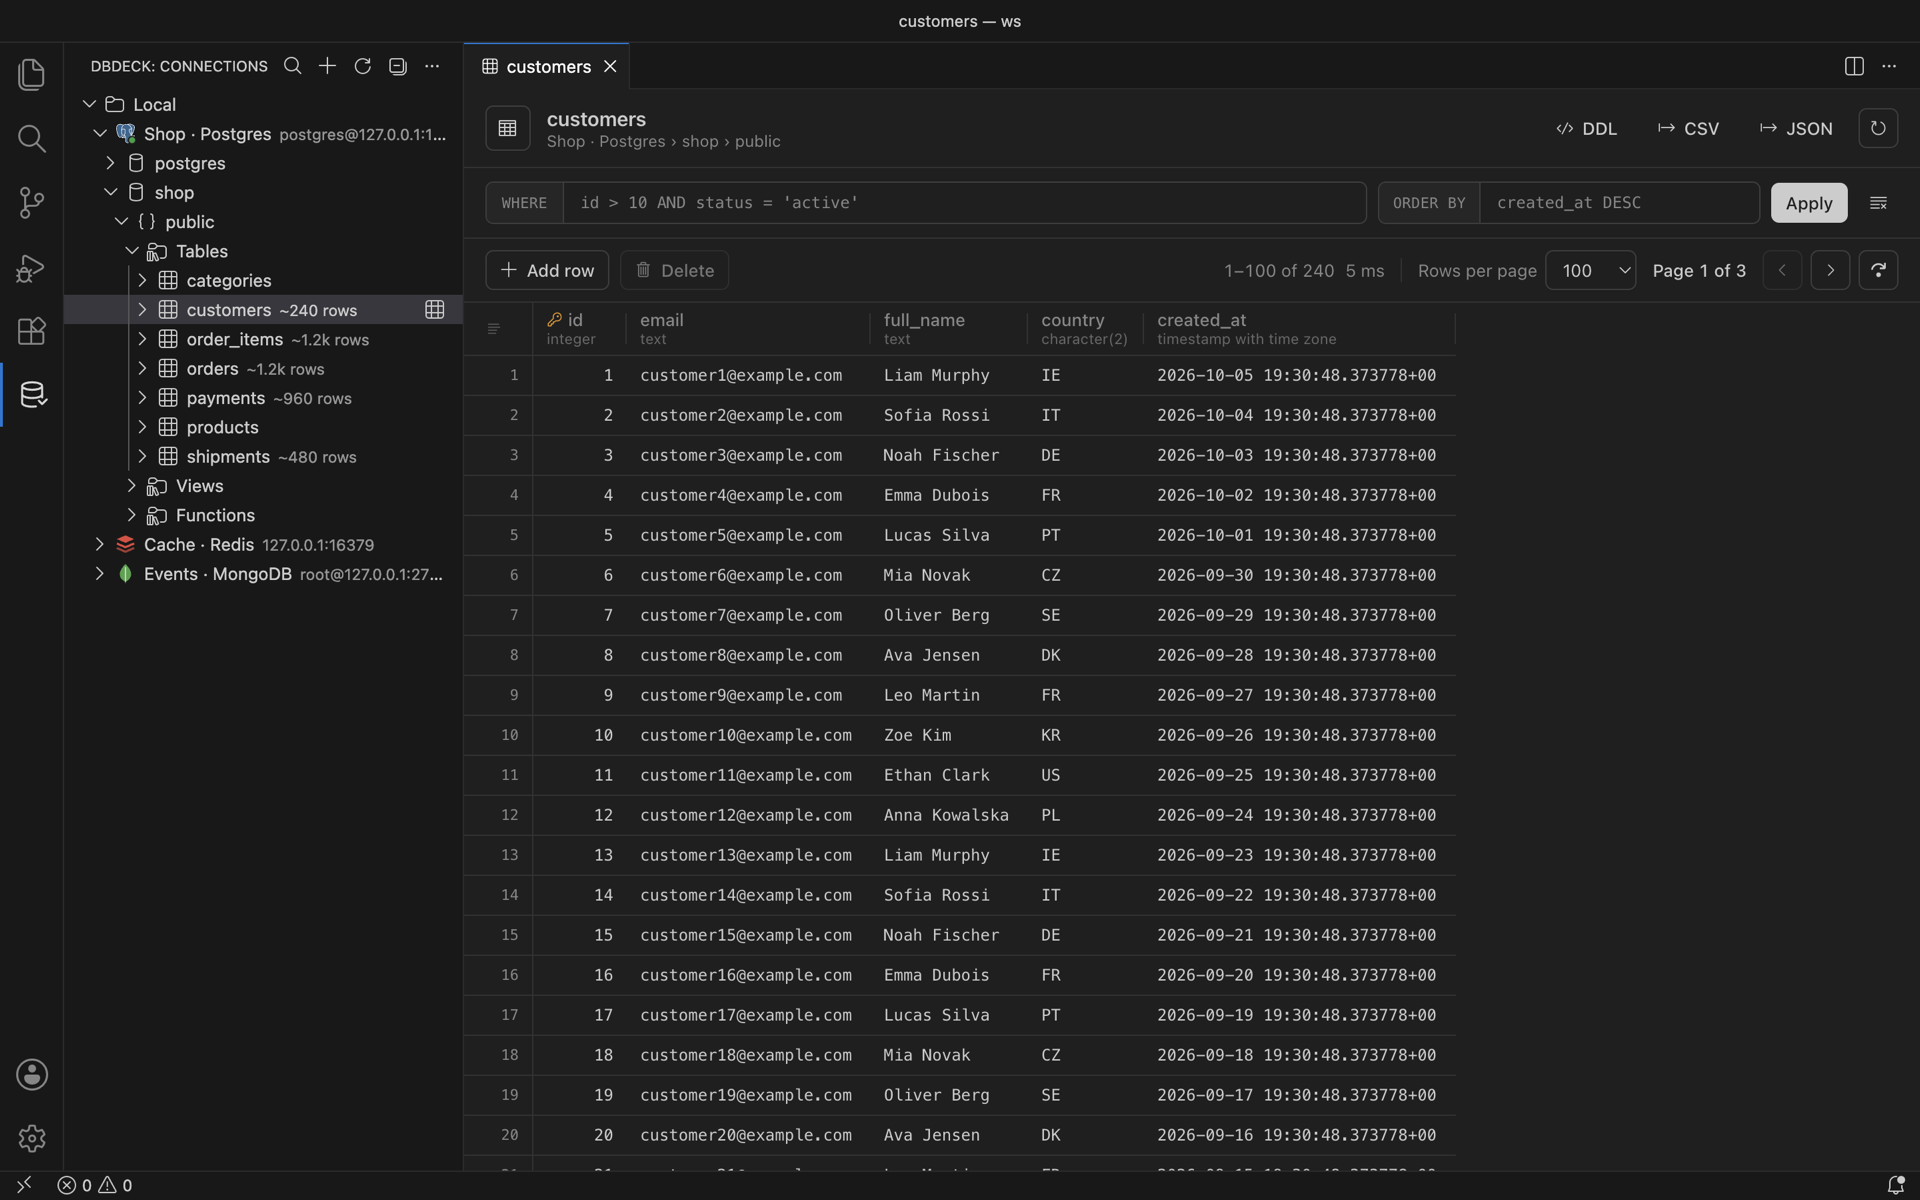The width and height of the screenshot is (1920, 1200).
Task: Open the Extensions icon
Action: 32,331
